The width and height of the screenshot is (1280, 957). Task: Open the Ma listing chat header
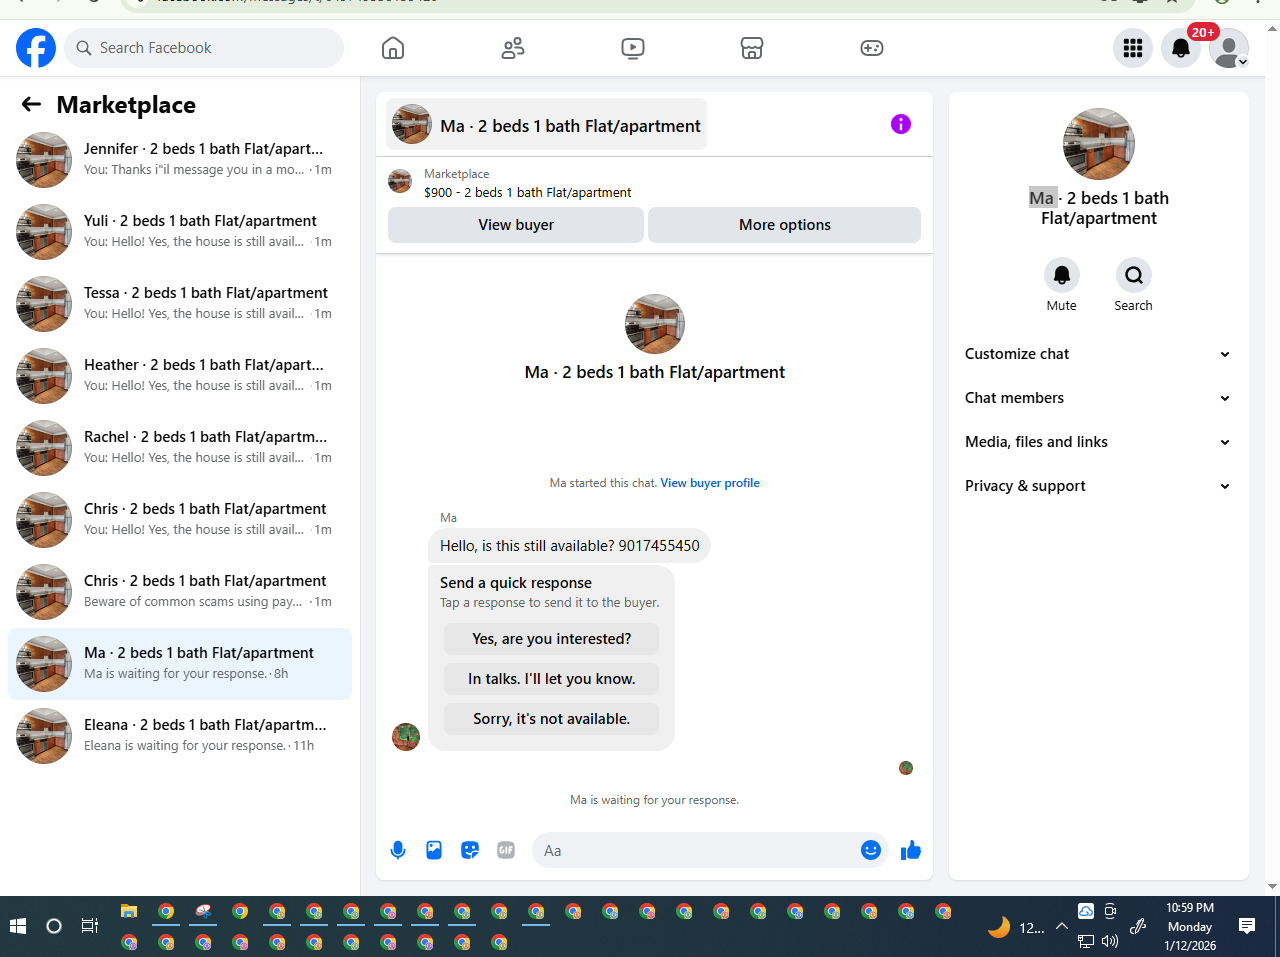click(547, 125)
